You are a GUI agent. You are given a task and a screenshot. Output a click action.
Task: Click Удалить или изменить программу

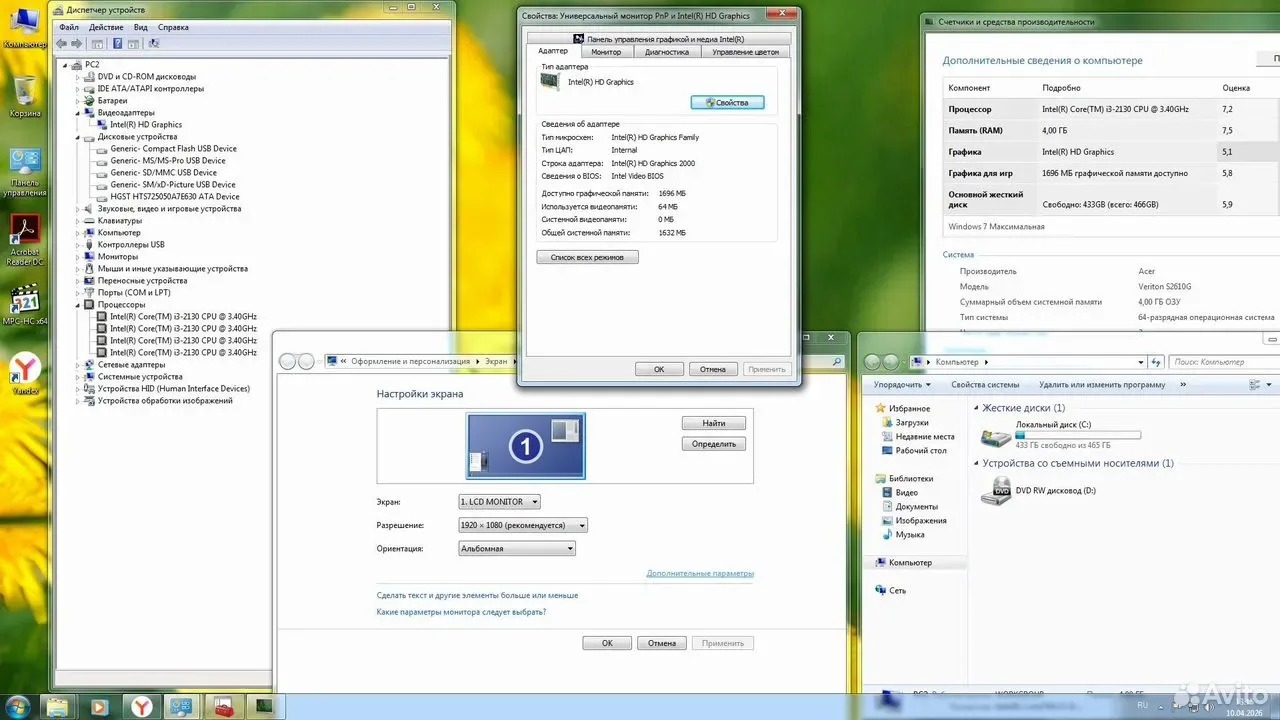click(1102, 385)
